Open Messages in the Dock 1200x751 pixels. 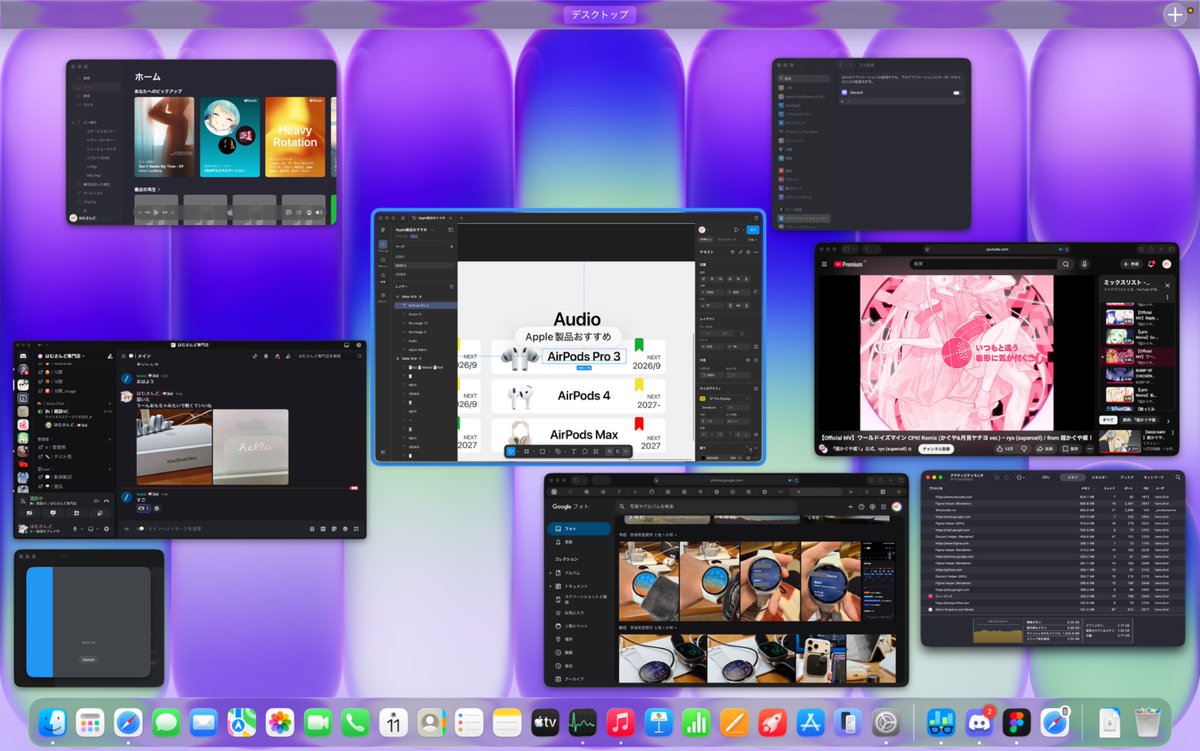166,722
